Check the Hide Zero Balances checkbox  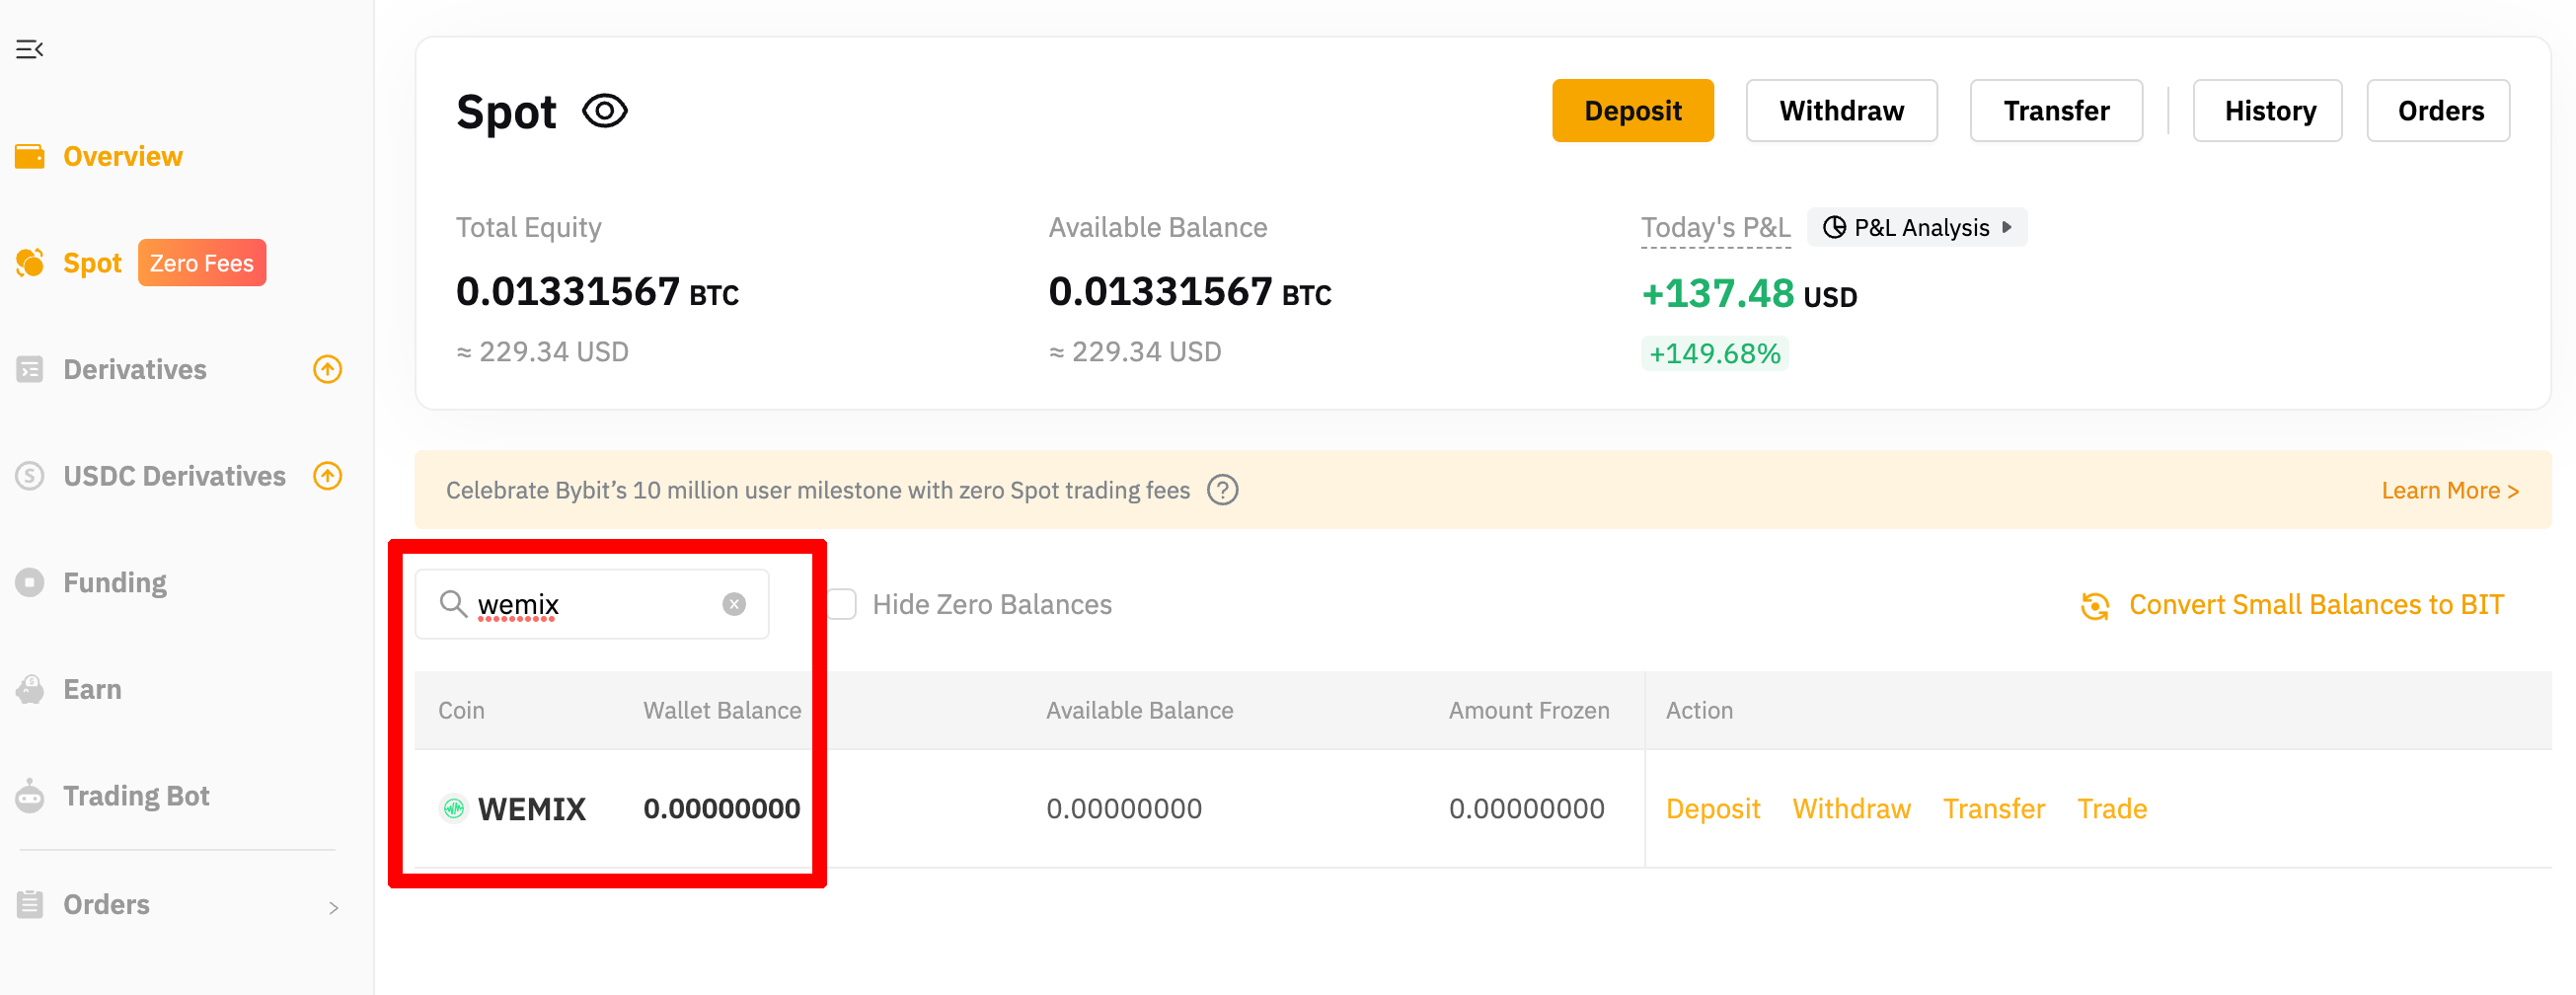842,605
